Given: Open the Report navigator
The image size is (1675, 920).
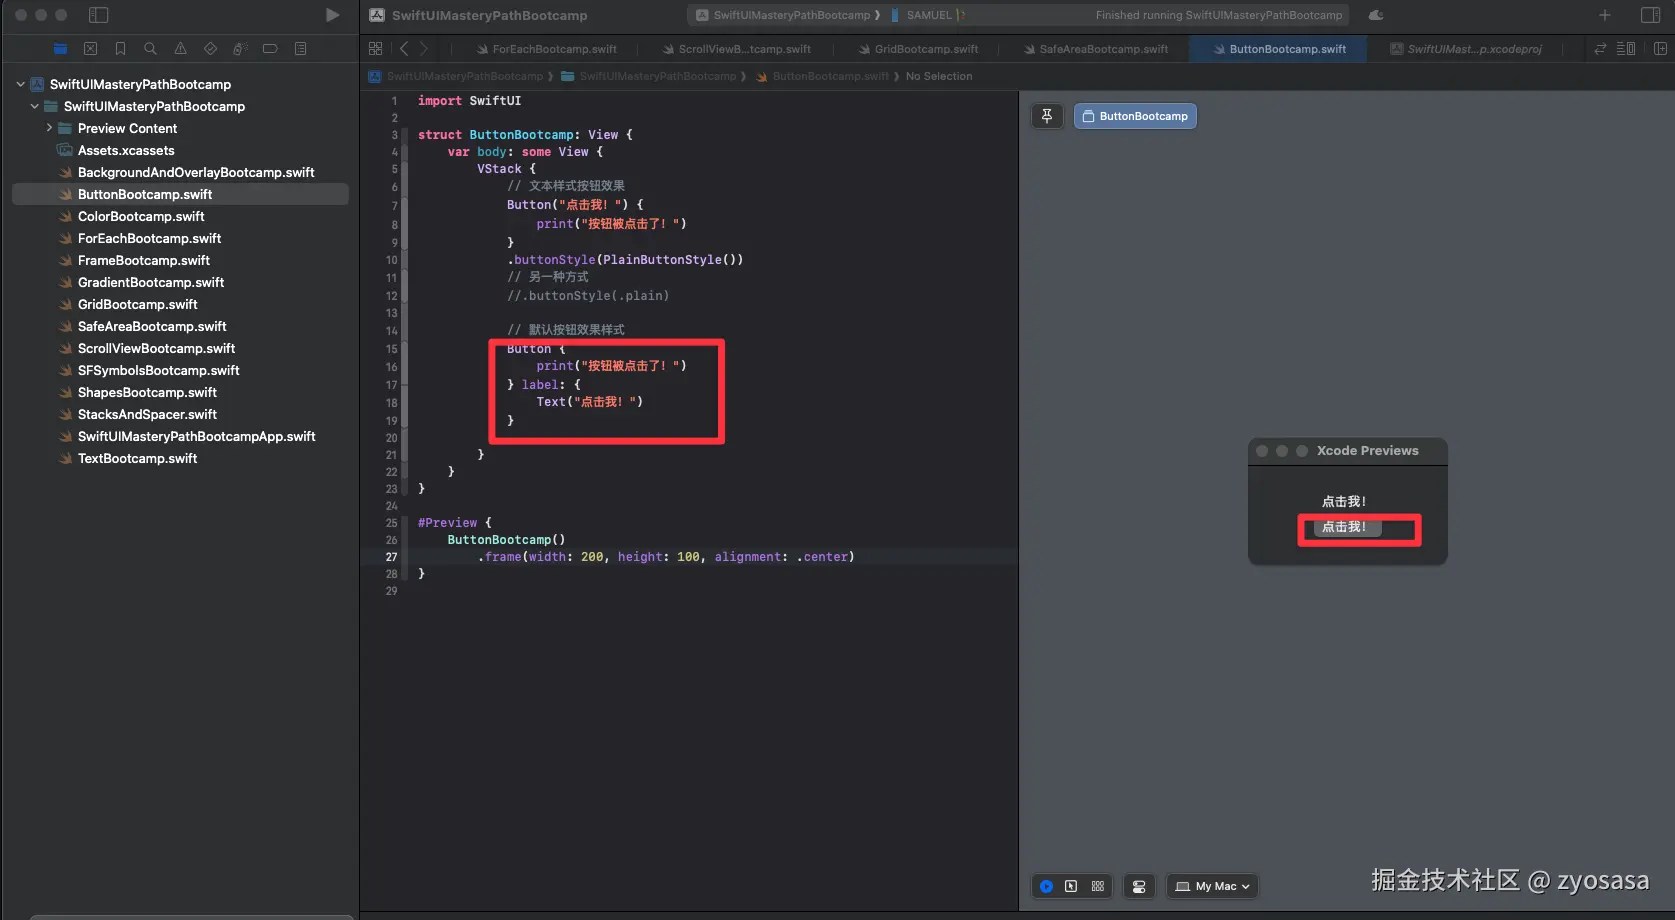Looking at the screenshot, I should click(300, 48).
